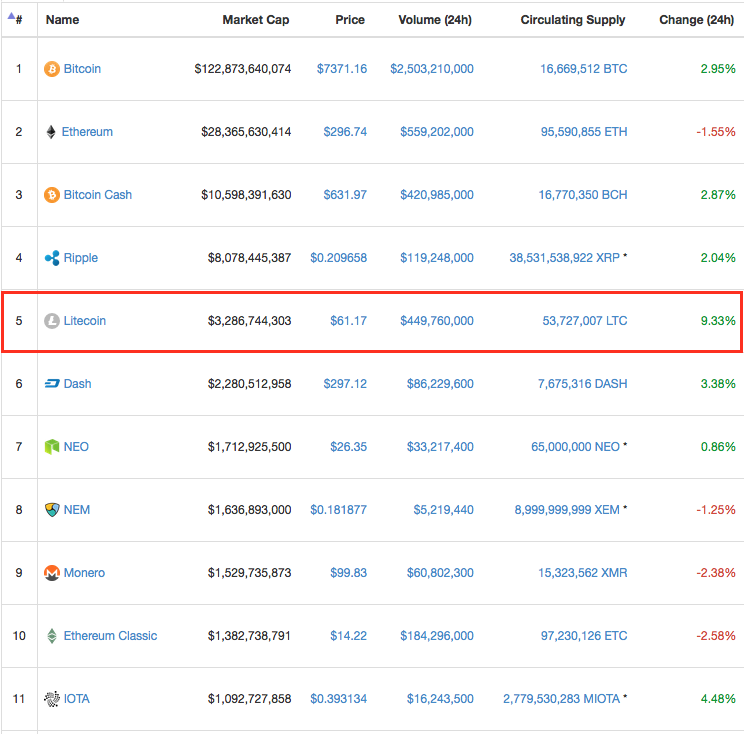Click the Litecoin logo icon
This screenshot has width=744, height=734.
tap(52, 321)
